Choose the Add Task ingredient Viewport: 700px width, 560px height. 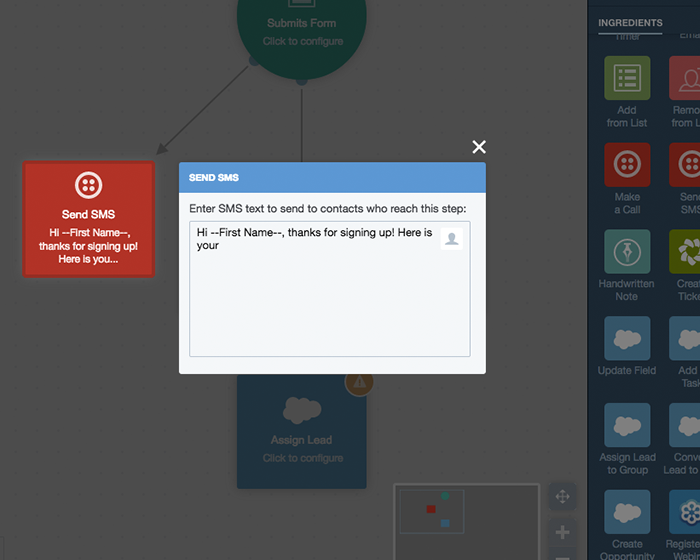coord(685,338)
